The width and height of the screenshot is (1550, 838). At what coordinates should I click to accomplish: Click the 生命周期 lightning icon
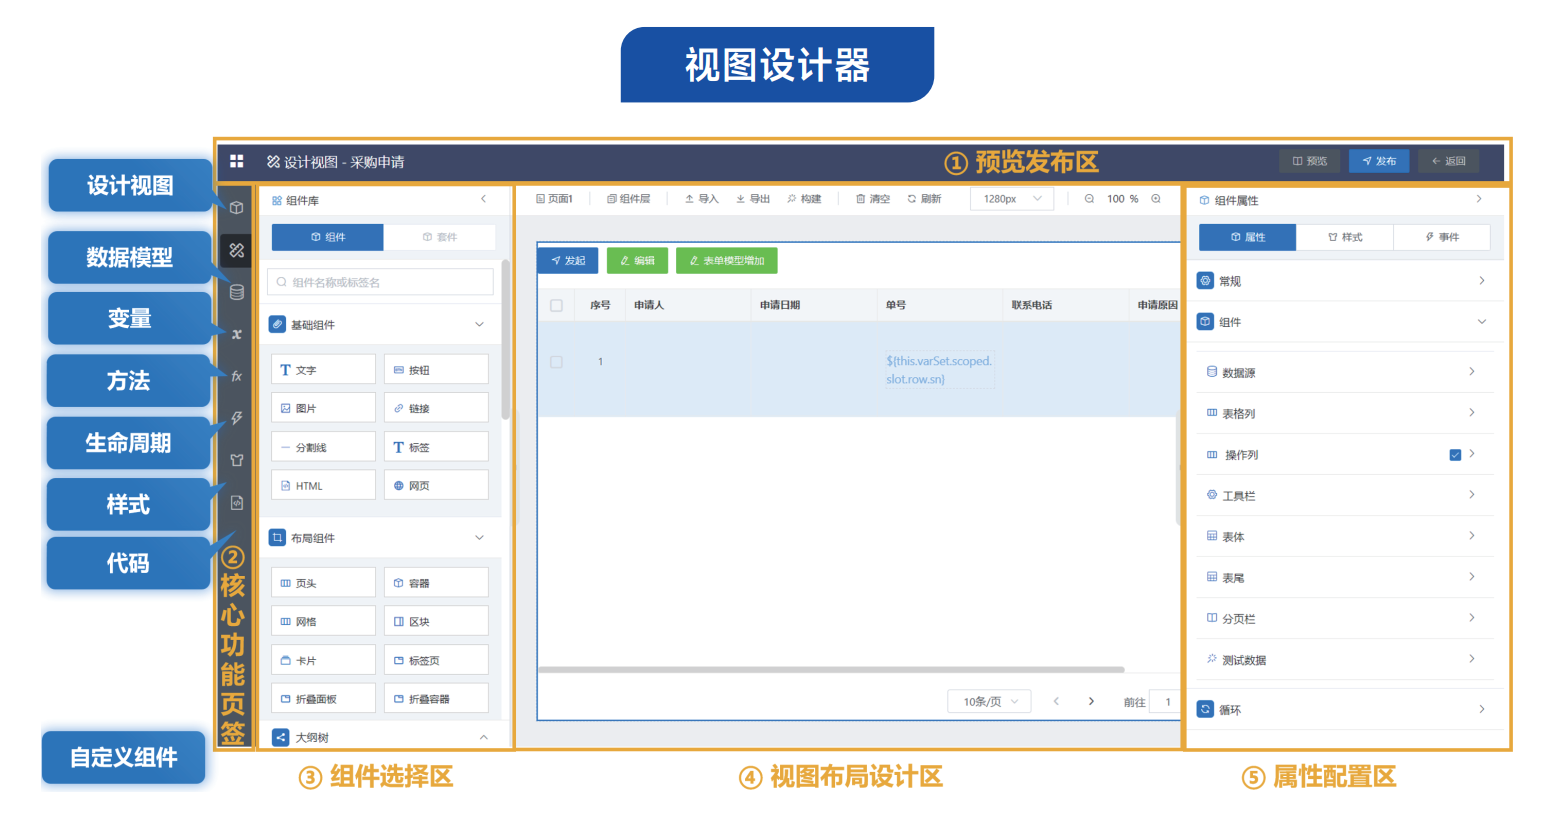tap(236, 419)
